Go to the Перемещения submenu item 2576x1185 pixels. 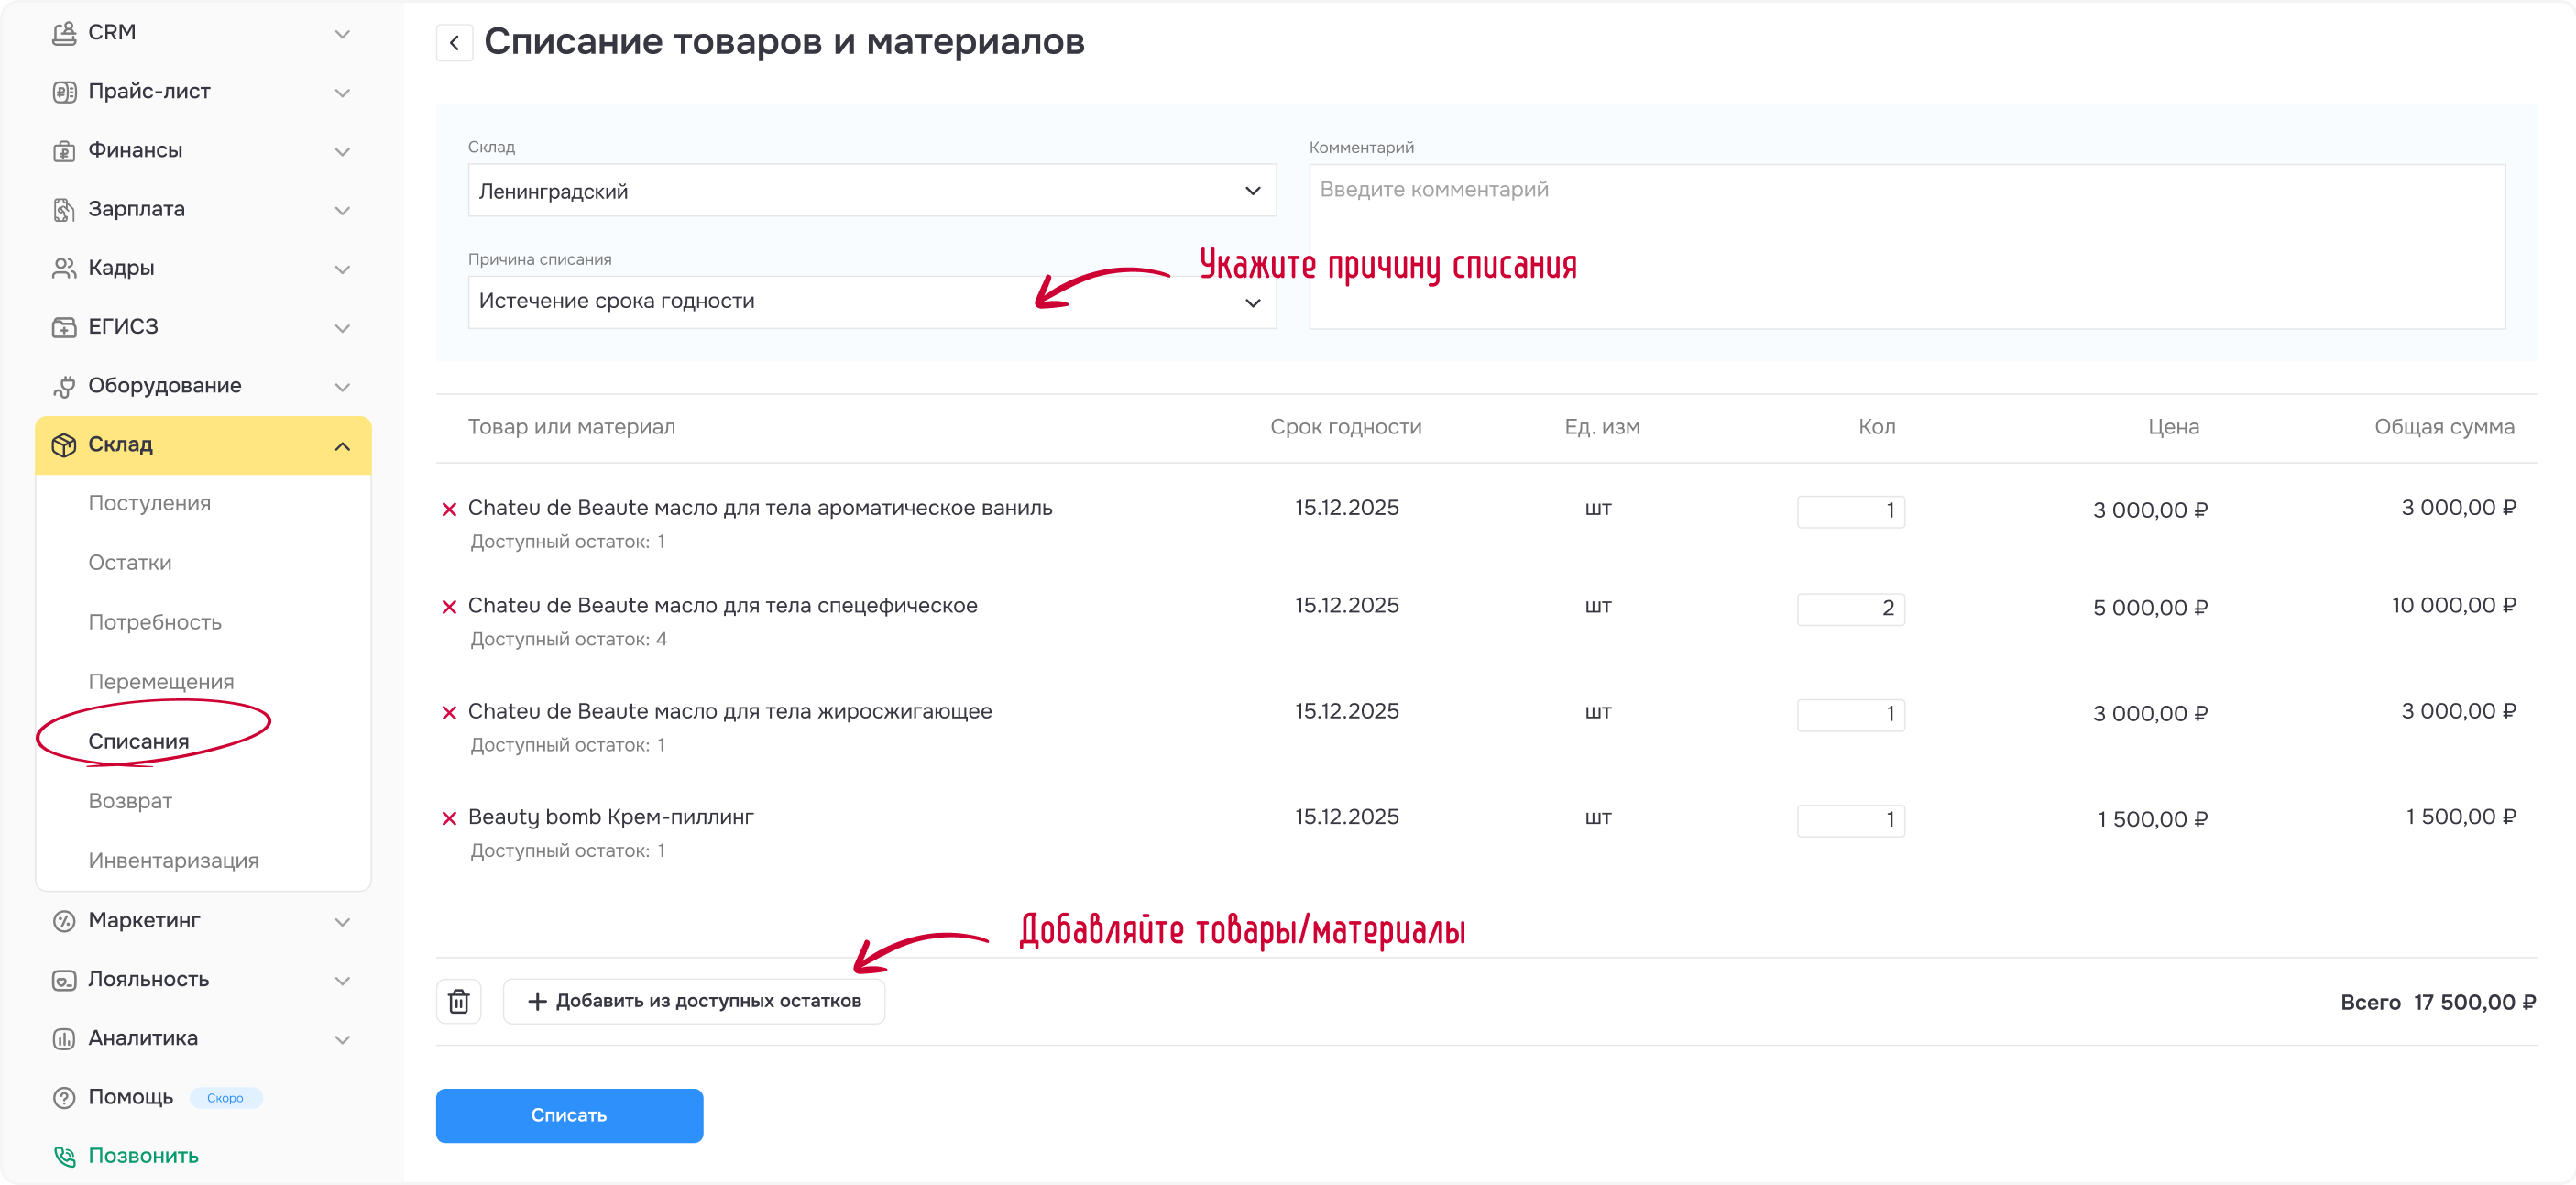(x=161, y=682)
